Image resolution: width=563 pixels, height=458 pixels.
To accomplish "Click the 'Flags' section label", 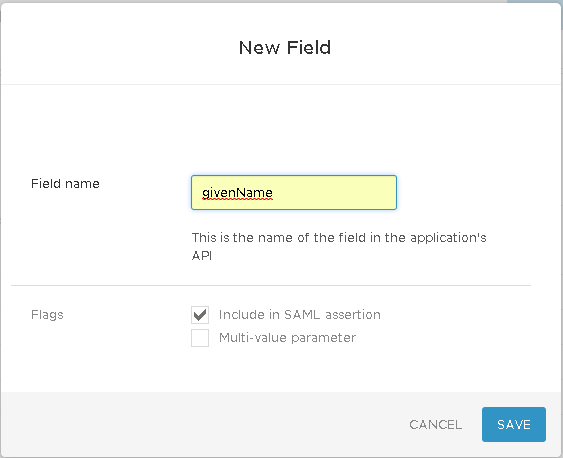I will pos(47,314).
